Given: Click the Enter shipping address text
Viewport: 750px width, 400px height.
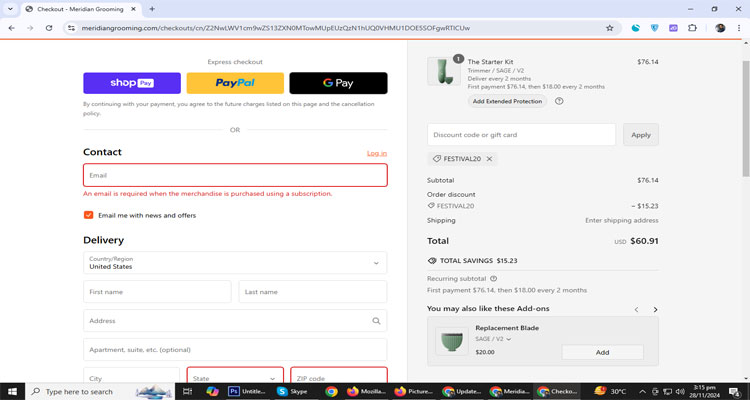Looking at the screenshot, I should pyautogui.click(x=622, y=221).
